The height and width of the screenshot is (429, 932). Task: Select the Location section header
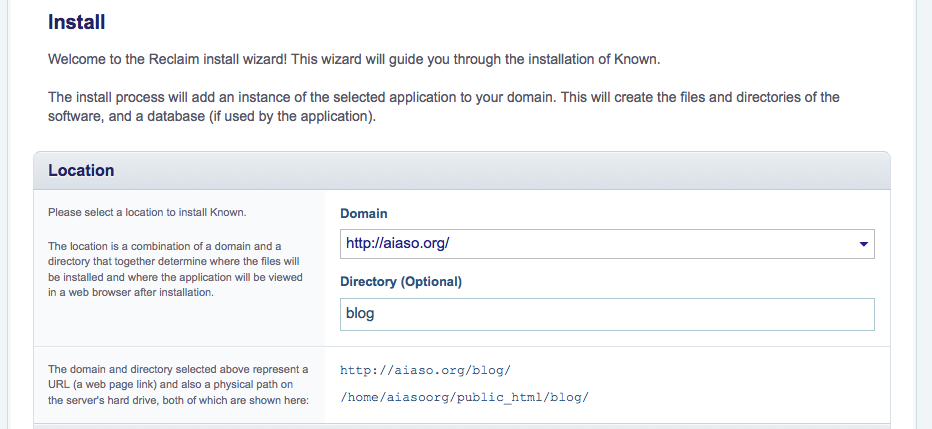click(81, 170)
